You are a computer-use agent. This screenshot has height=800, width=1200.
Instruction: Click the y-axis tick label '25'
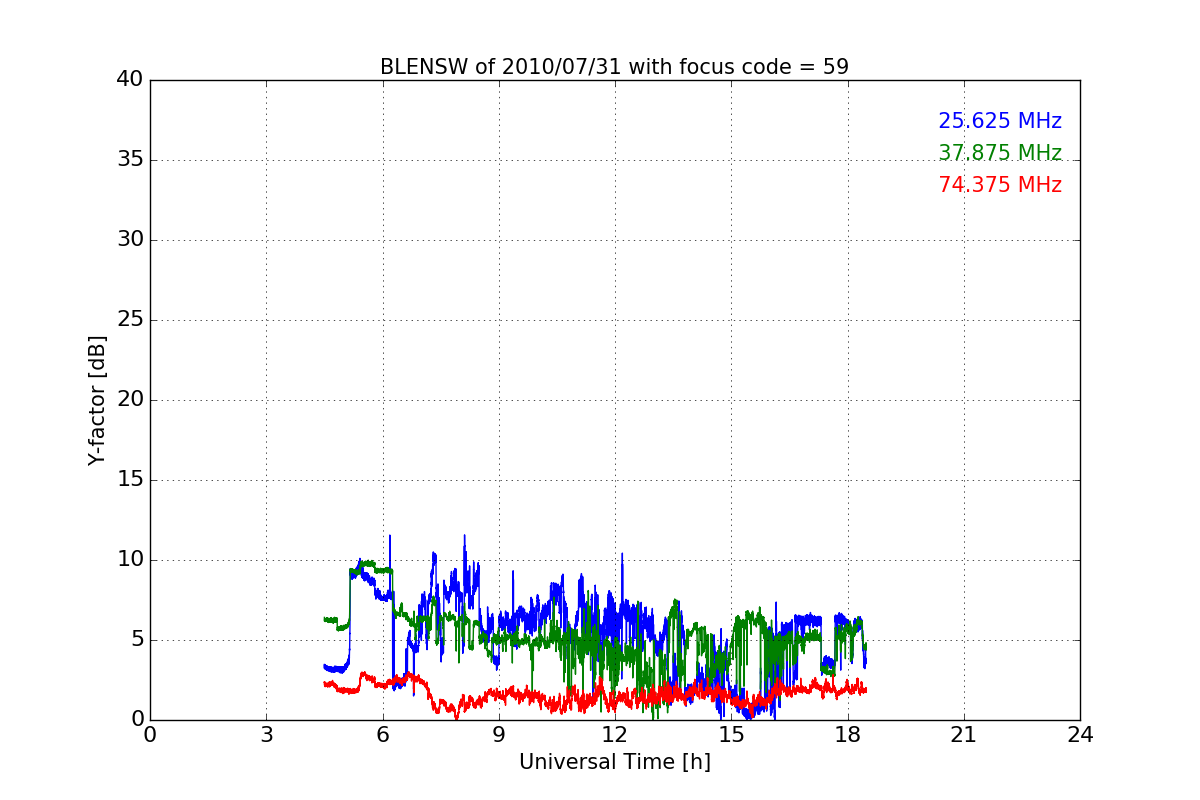coord(130,320)
